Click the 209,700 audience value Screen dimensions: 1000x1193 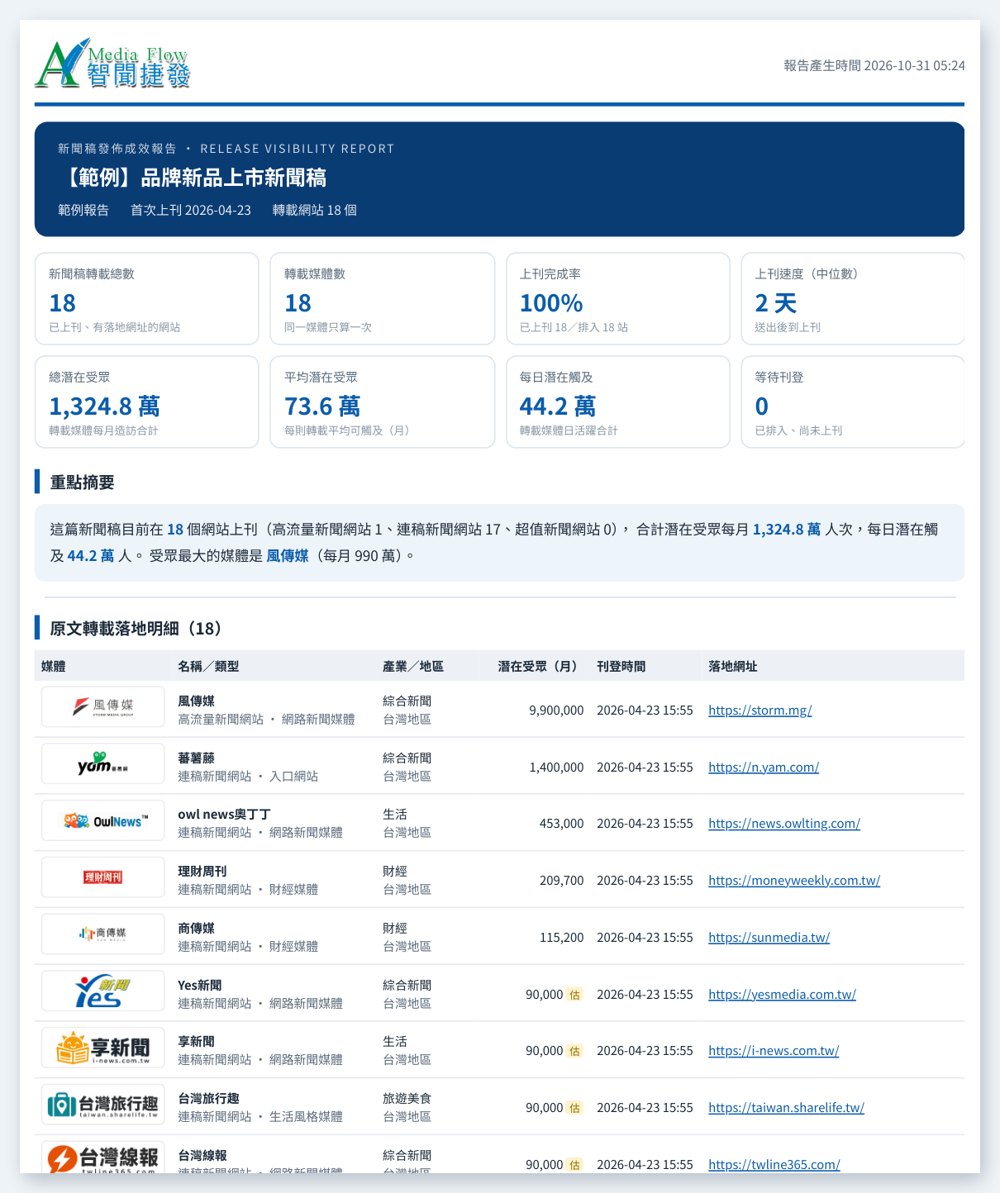point(562,880)
